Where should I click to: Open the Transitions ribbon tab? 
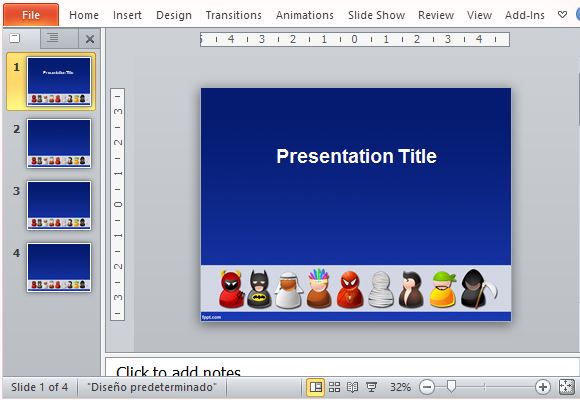click(x=233, y=15)
